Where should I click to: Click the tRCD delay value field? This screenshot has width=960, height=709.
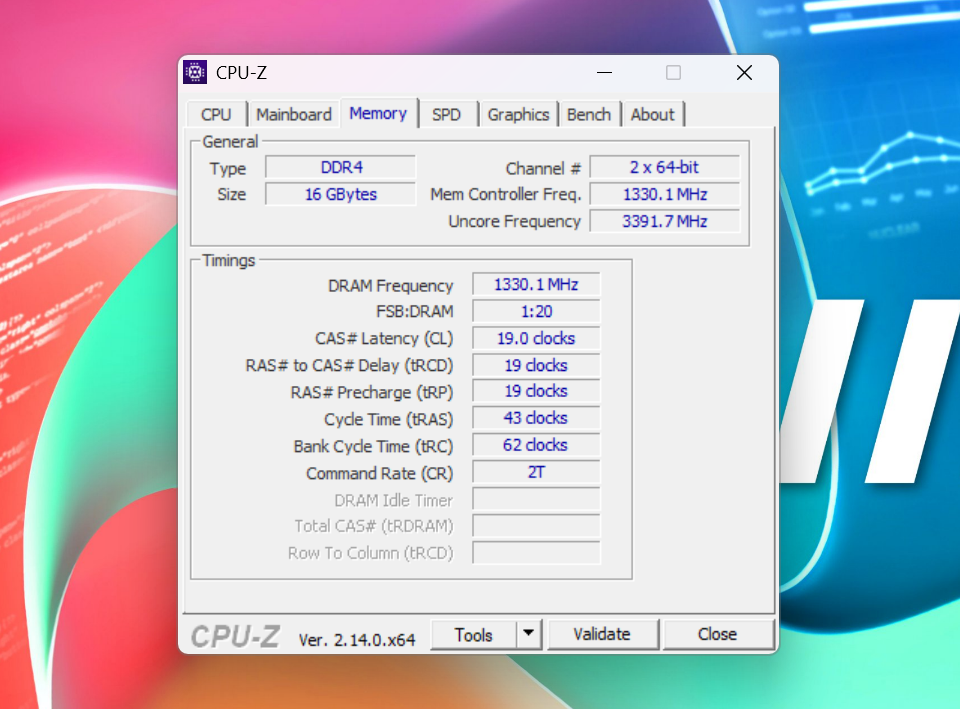click(536, 366)
